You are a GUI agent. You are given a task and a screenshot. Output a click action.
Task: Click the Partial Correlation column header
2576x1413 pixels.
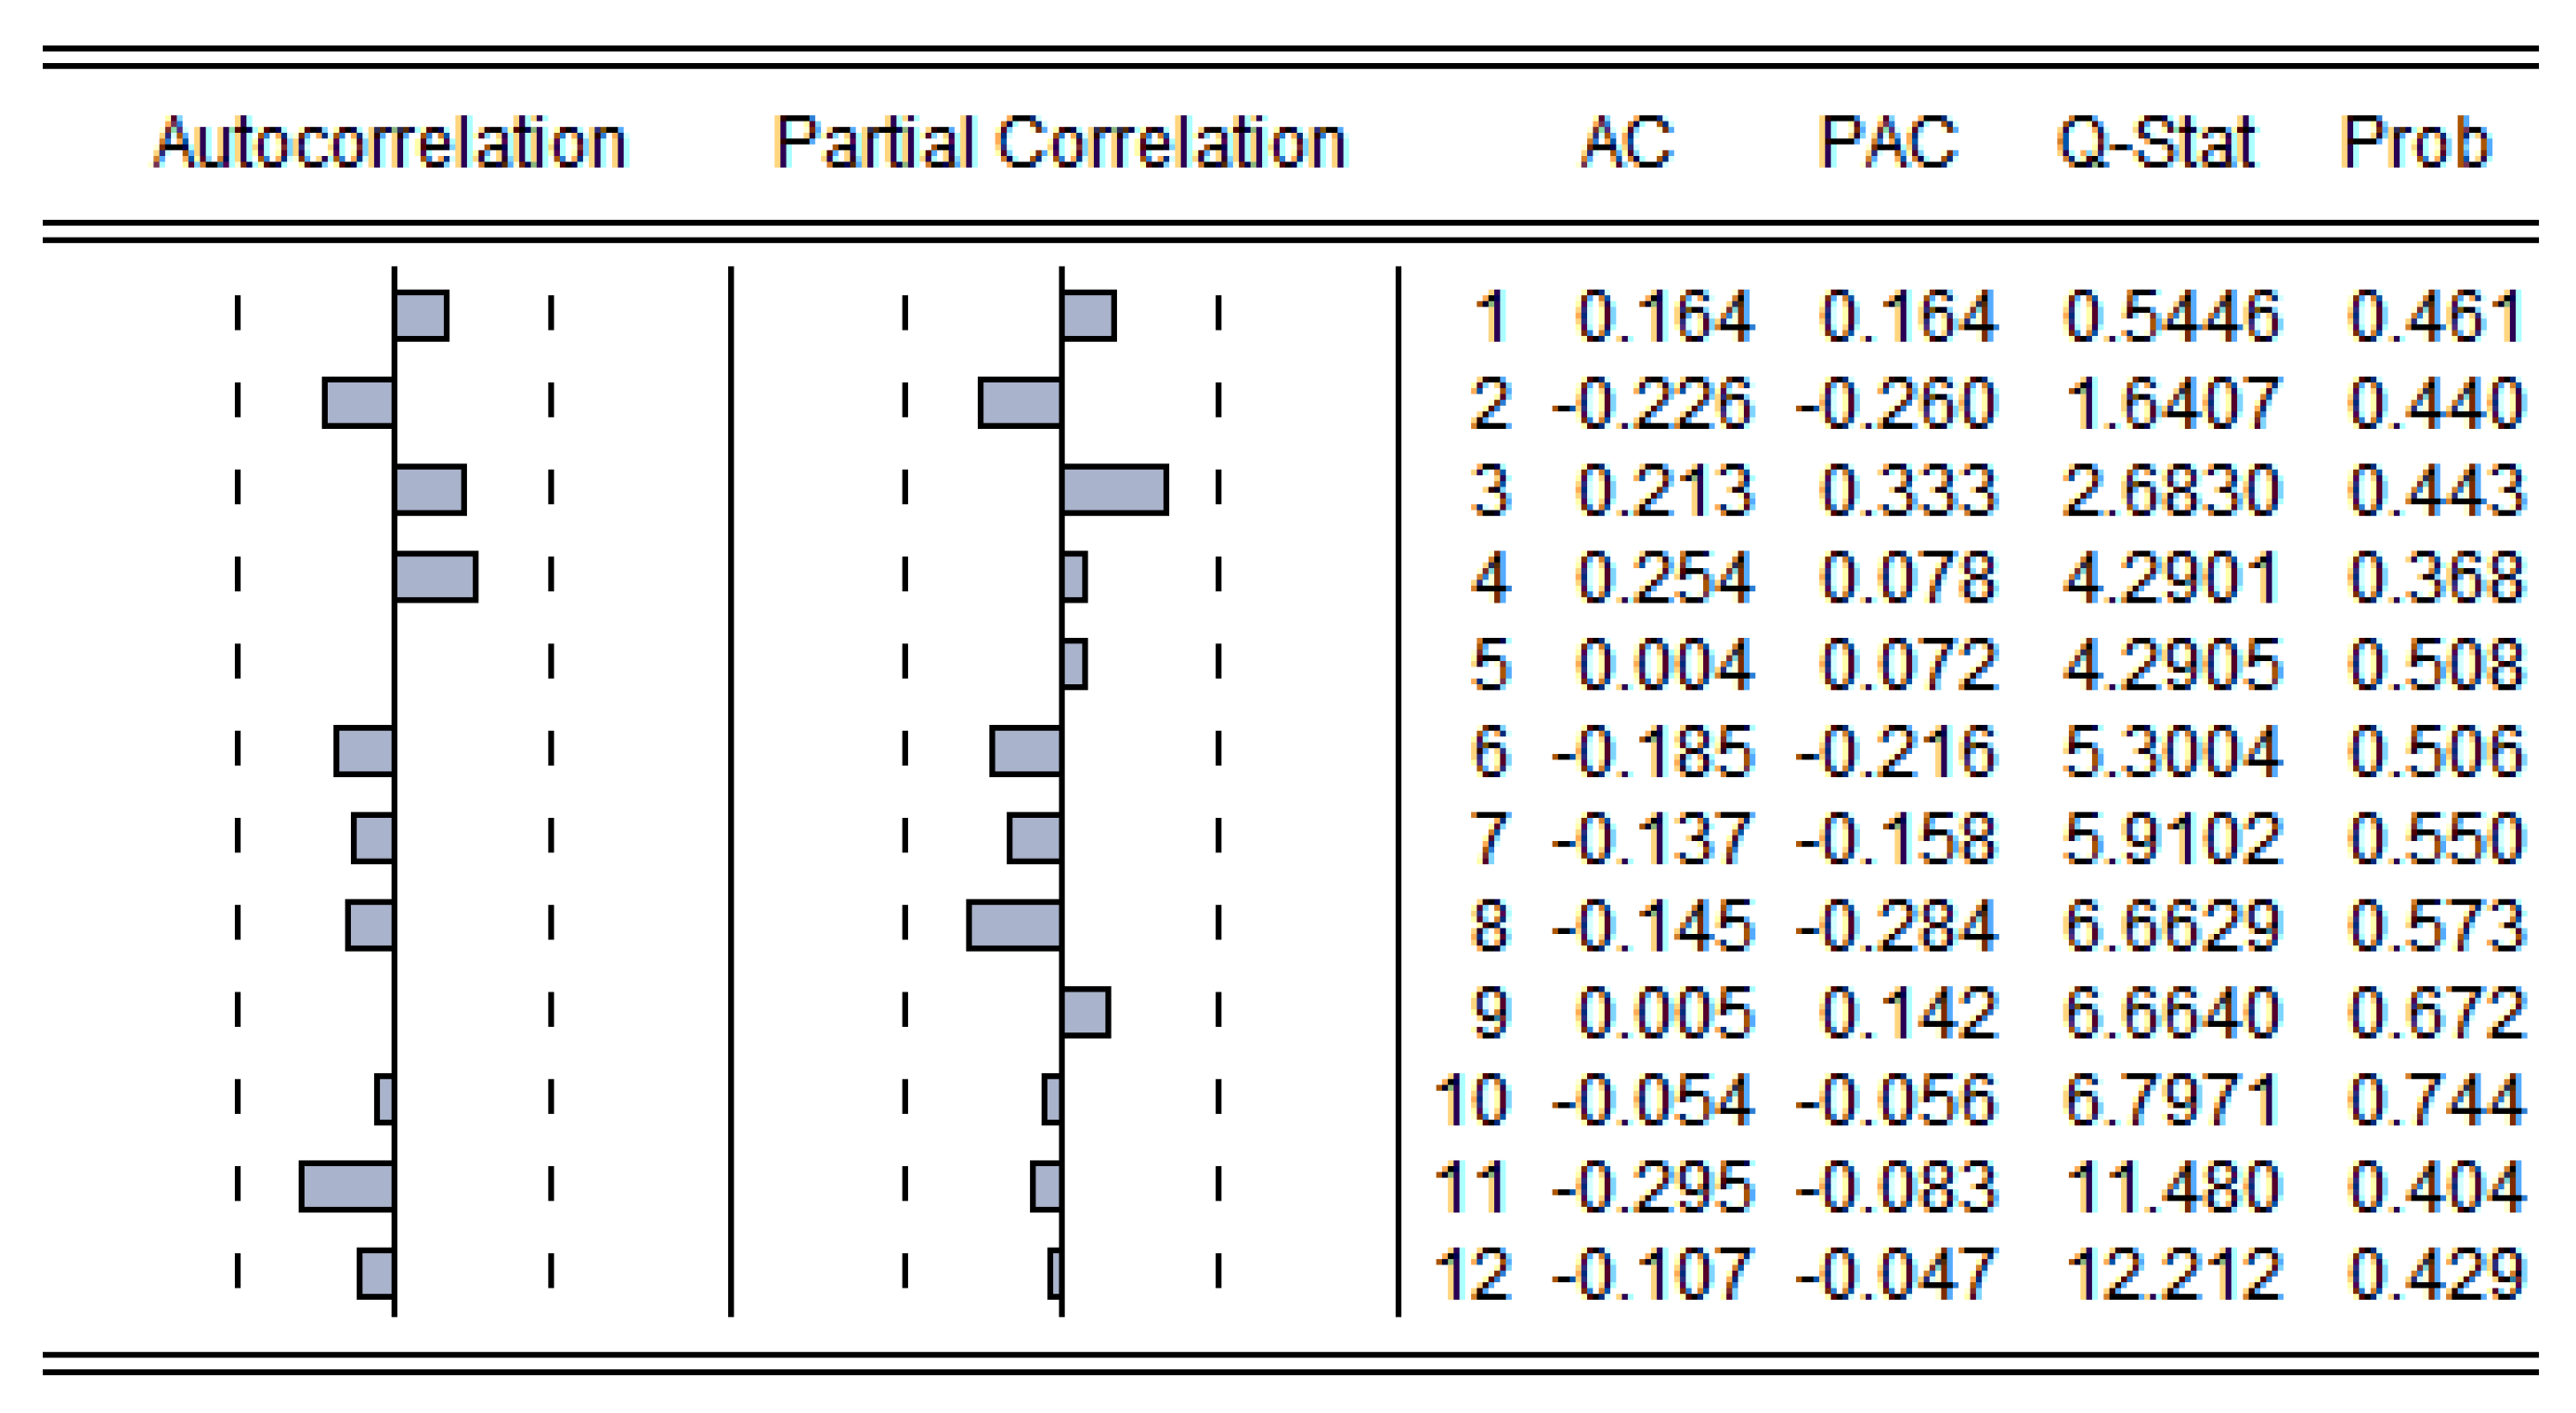click(x=1060, y=142)
